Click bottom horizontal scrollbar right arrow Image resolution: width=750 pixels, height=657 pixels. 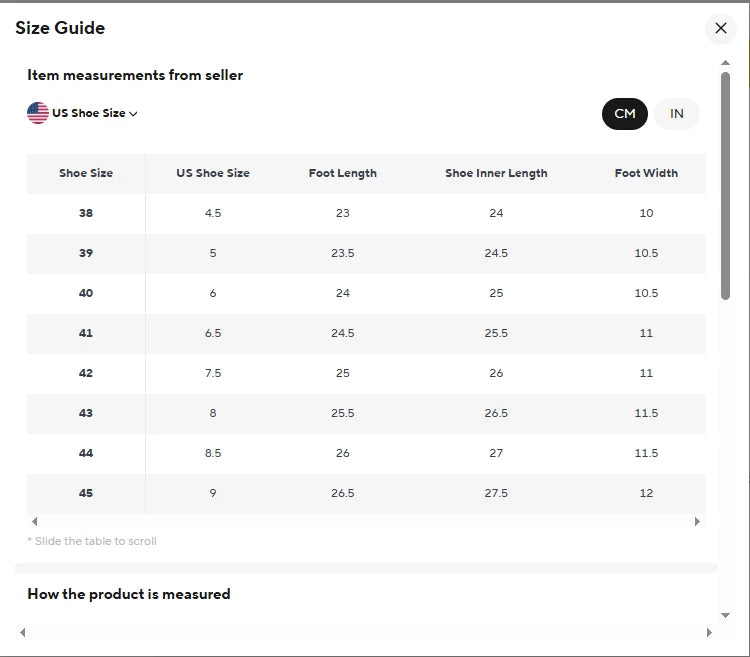click(x=709, y=632)
